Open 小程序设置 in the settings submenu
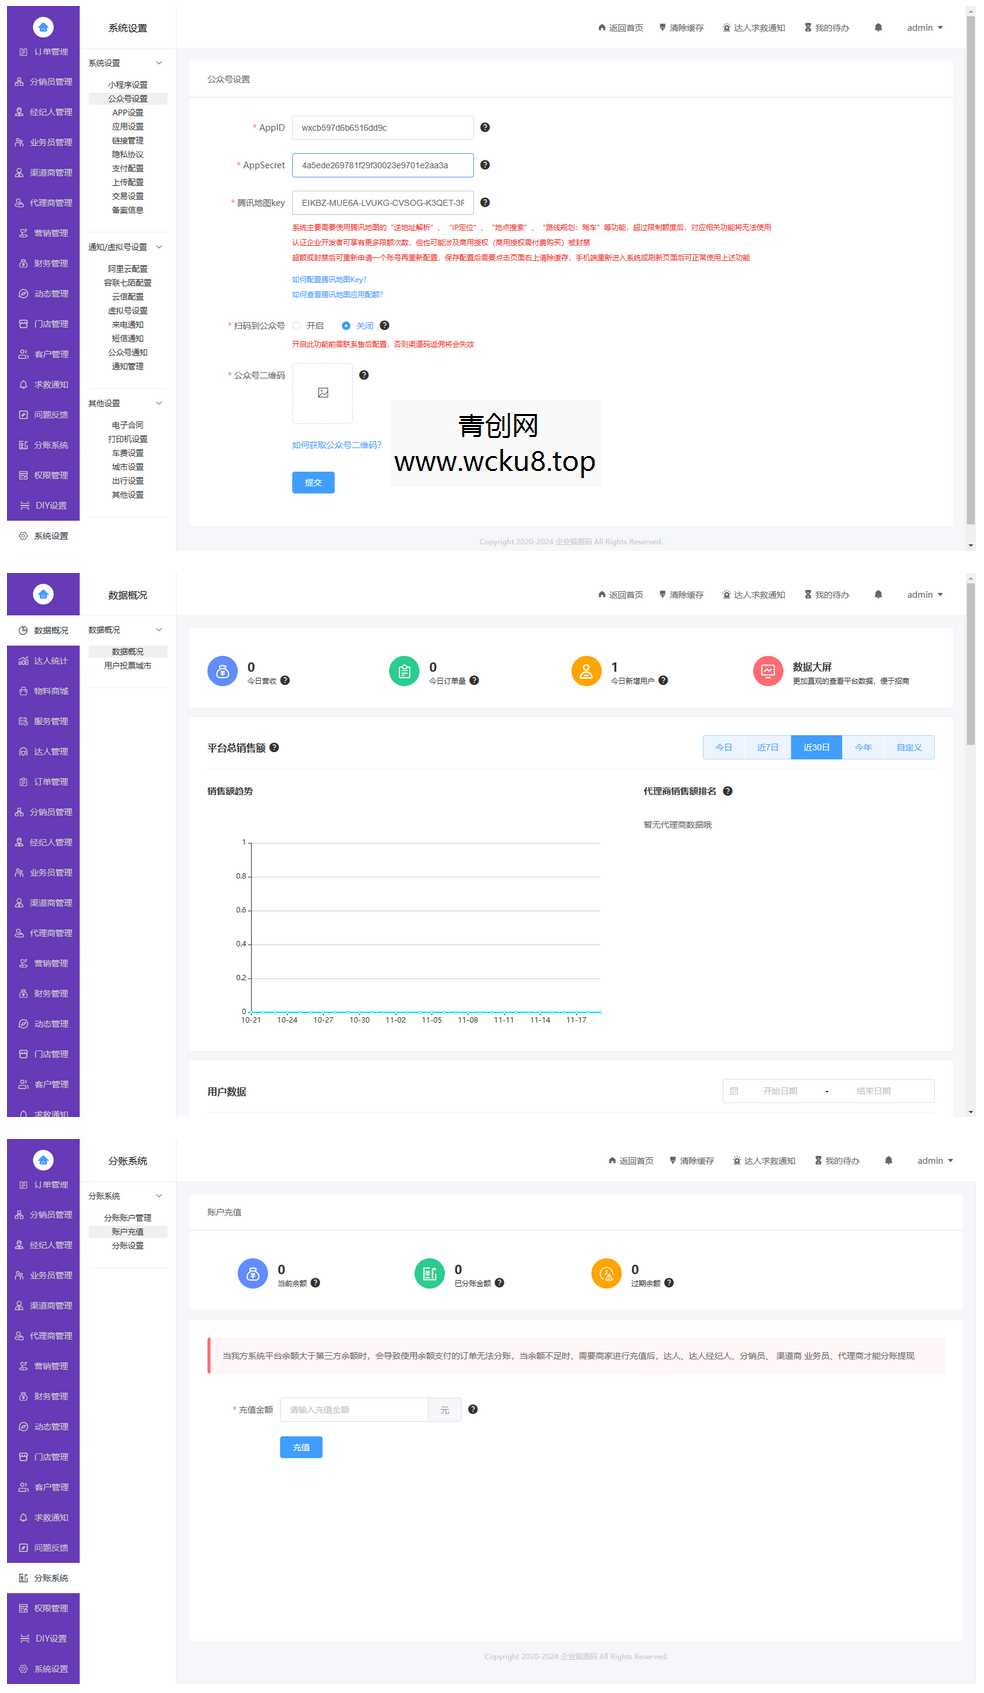This screenshot has width=984, height=1693. [128, 85]
